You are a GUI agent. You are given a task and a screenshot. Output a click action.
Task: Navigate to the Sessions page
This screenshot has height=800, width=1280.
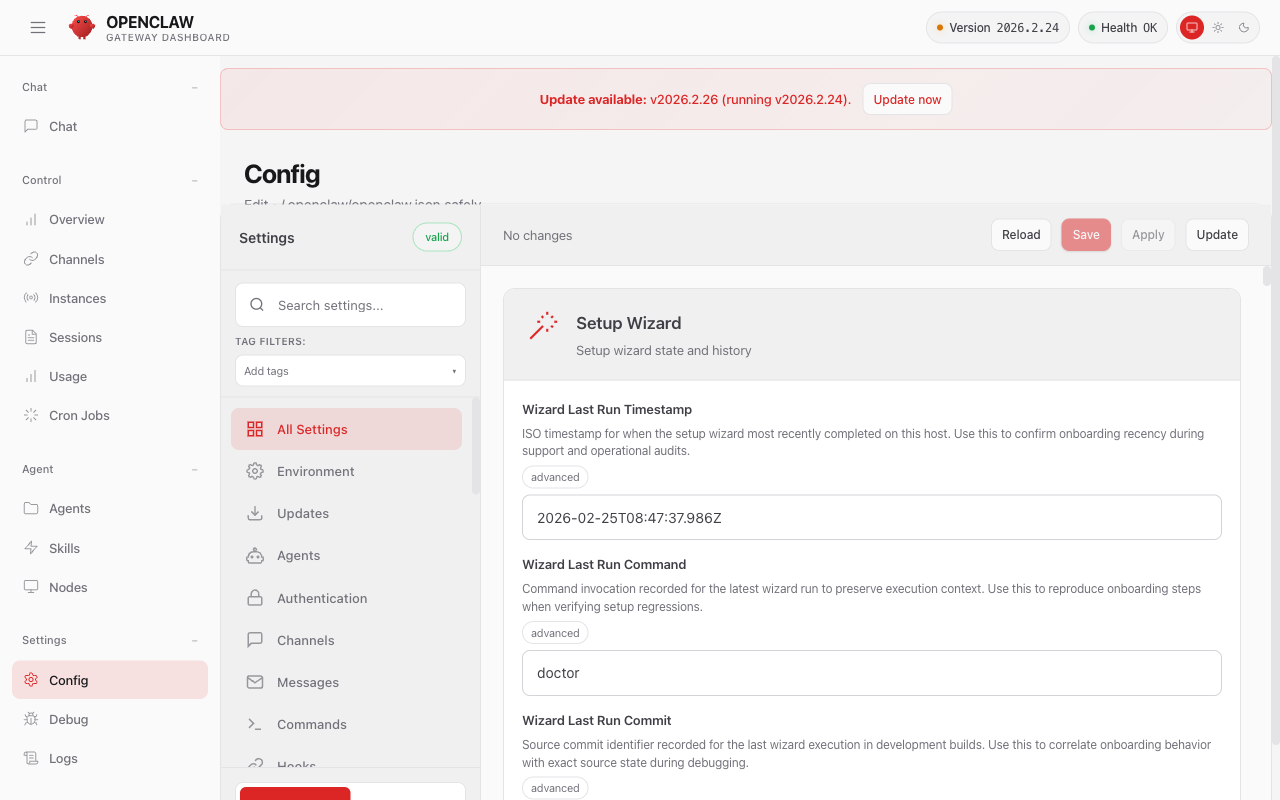[75, 337]
